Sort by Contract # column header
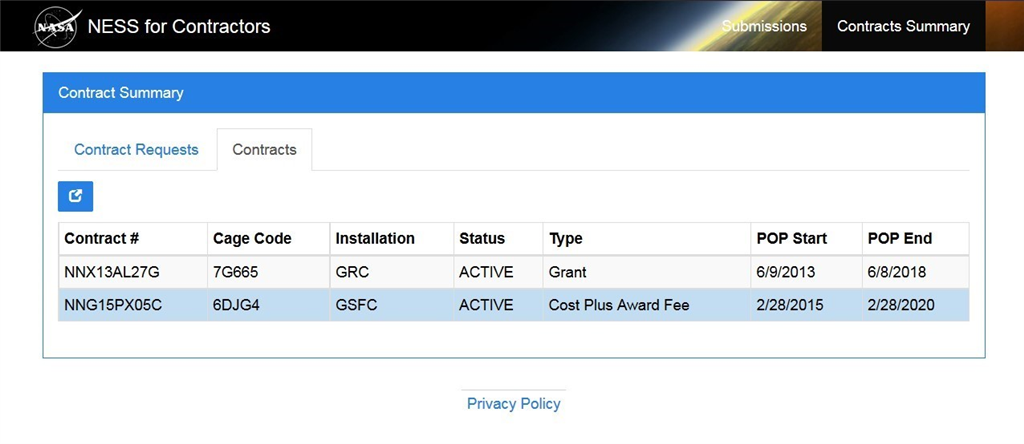Viewport: 1024px width, 444px height. tap(102, 239)
